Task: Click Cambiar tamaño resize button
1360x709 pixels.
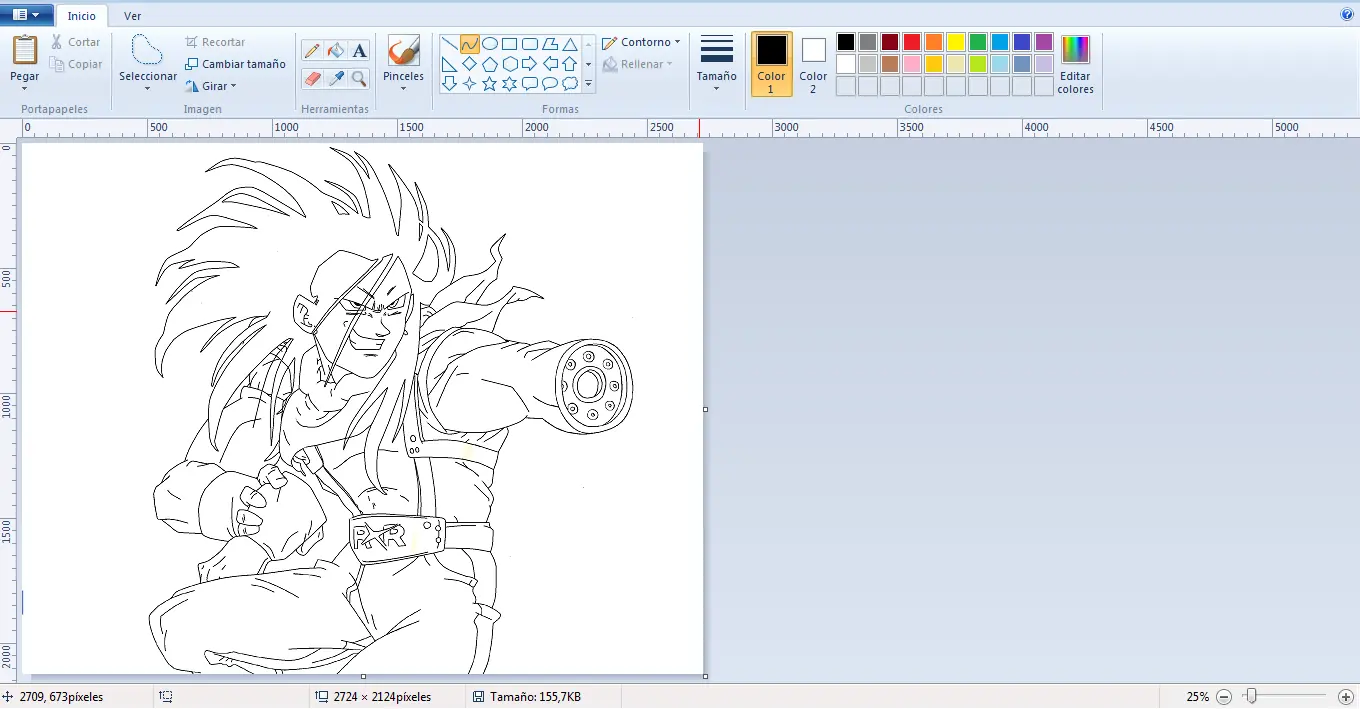Action: tap(236, 64)
